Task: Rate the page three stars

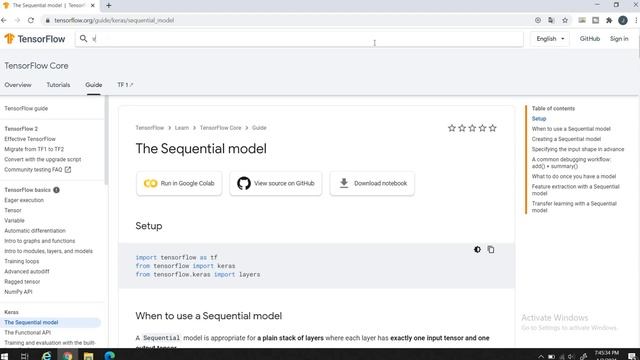Action: 472,128
